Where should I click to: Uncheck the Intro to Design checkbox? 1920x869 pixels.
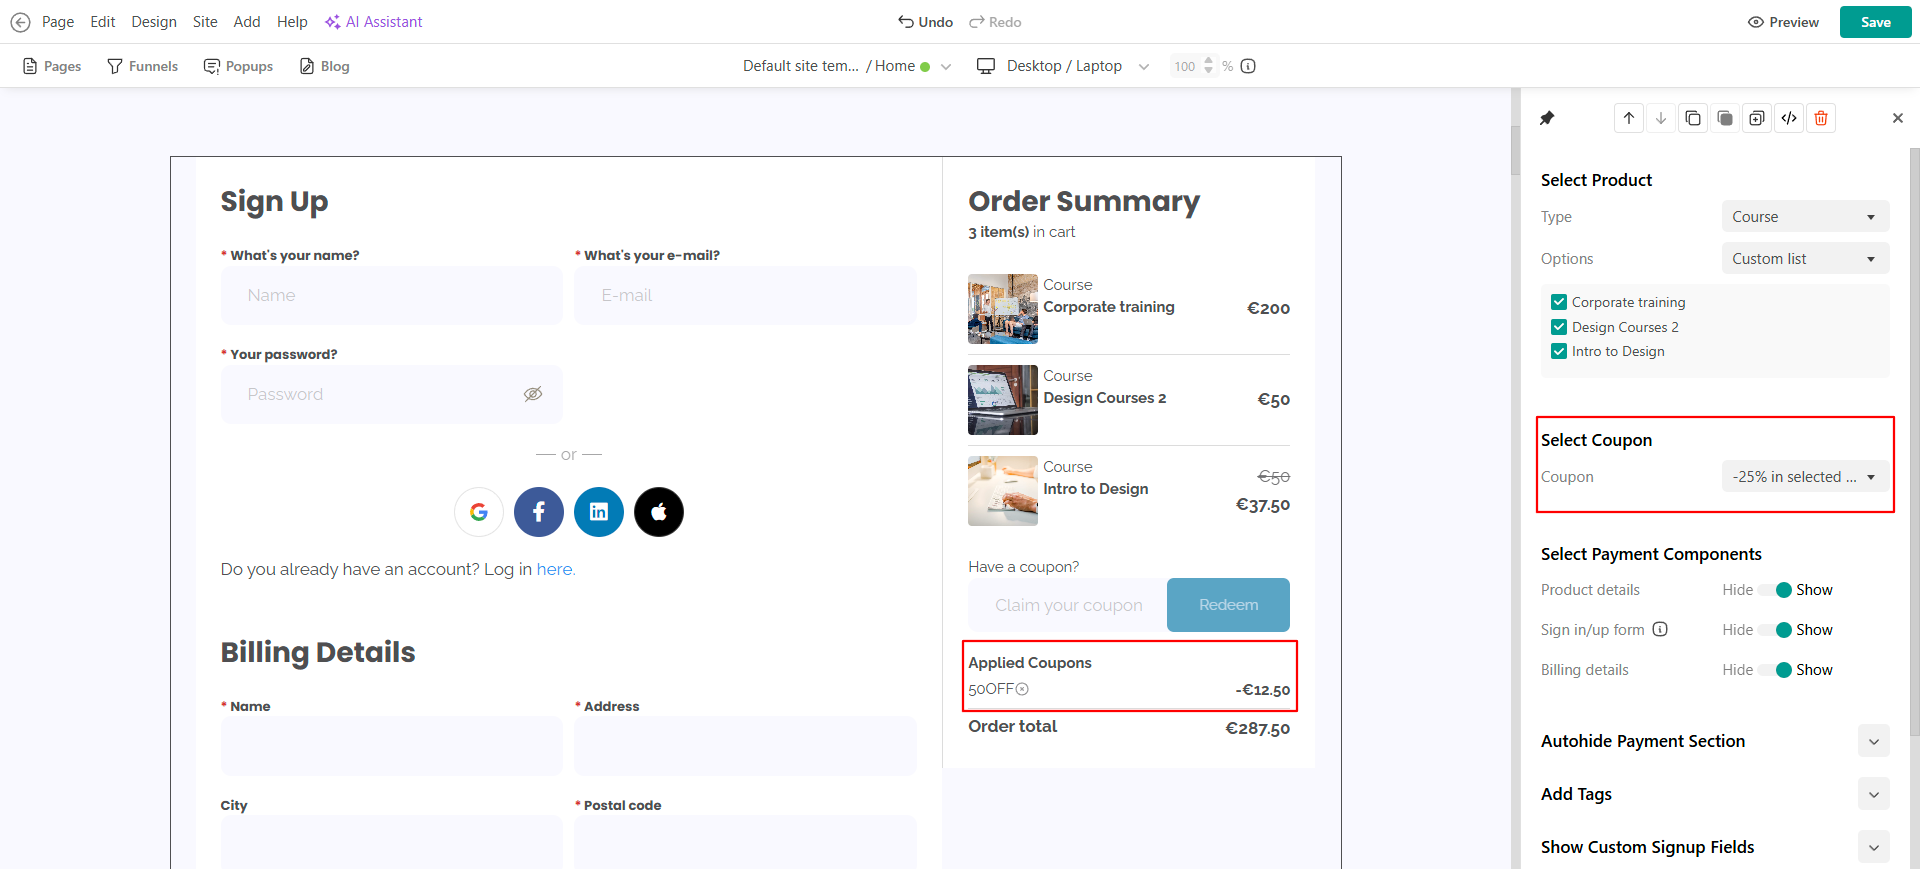[1559, 351]
